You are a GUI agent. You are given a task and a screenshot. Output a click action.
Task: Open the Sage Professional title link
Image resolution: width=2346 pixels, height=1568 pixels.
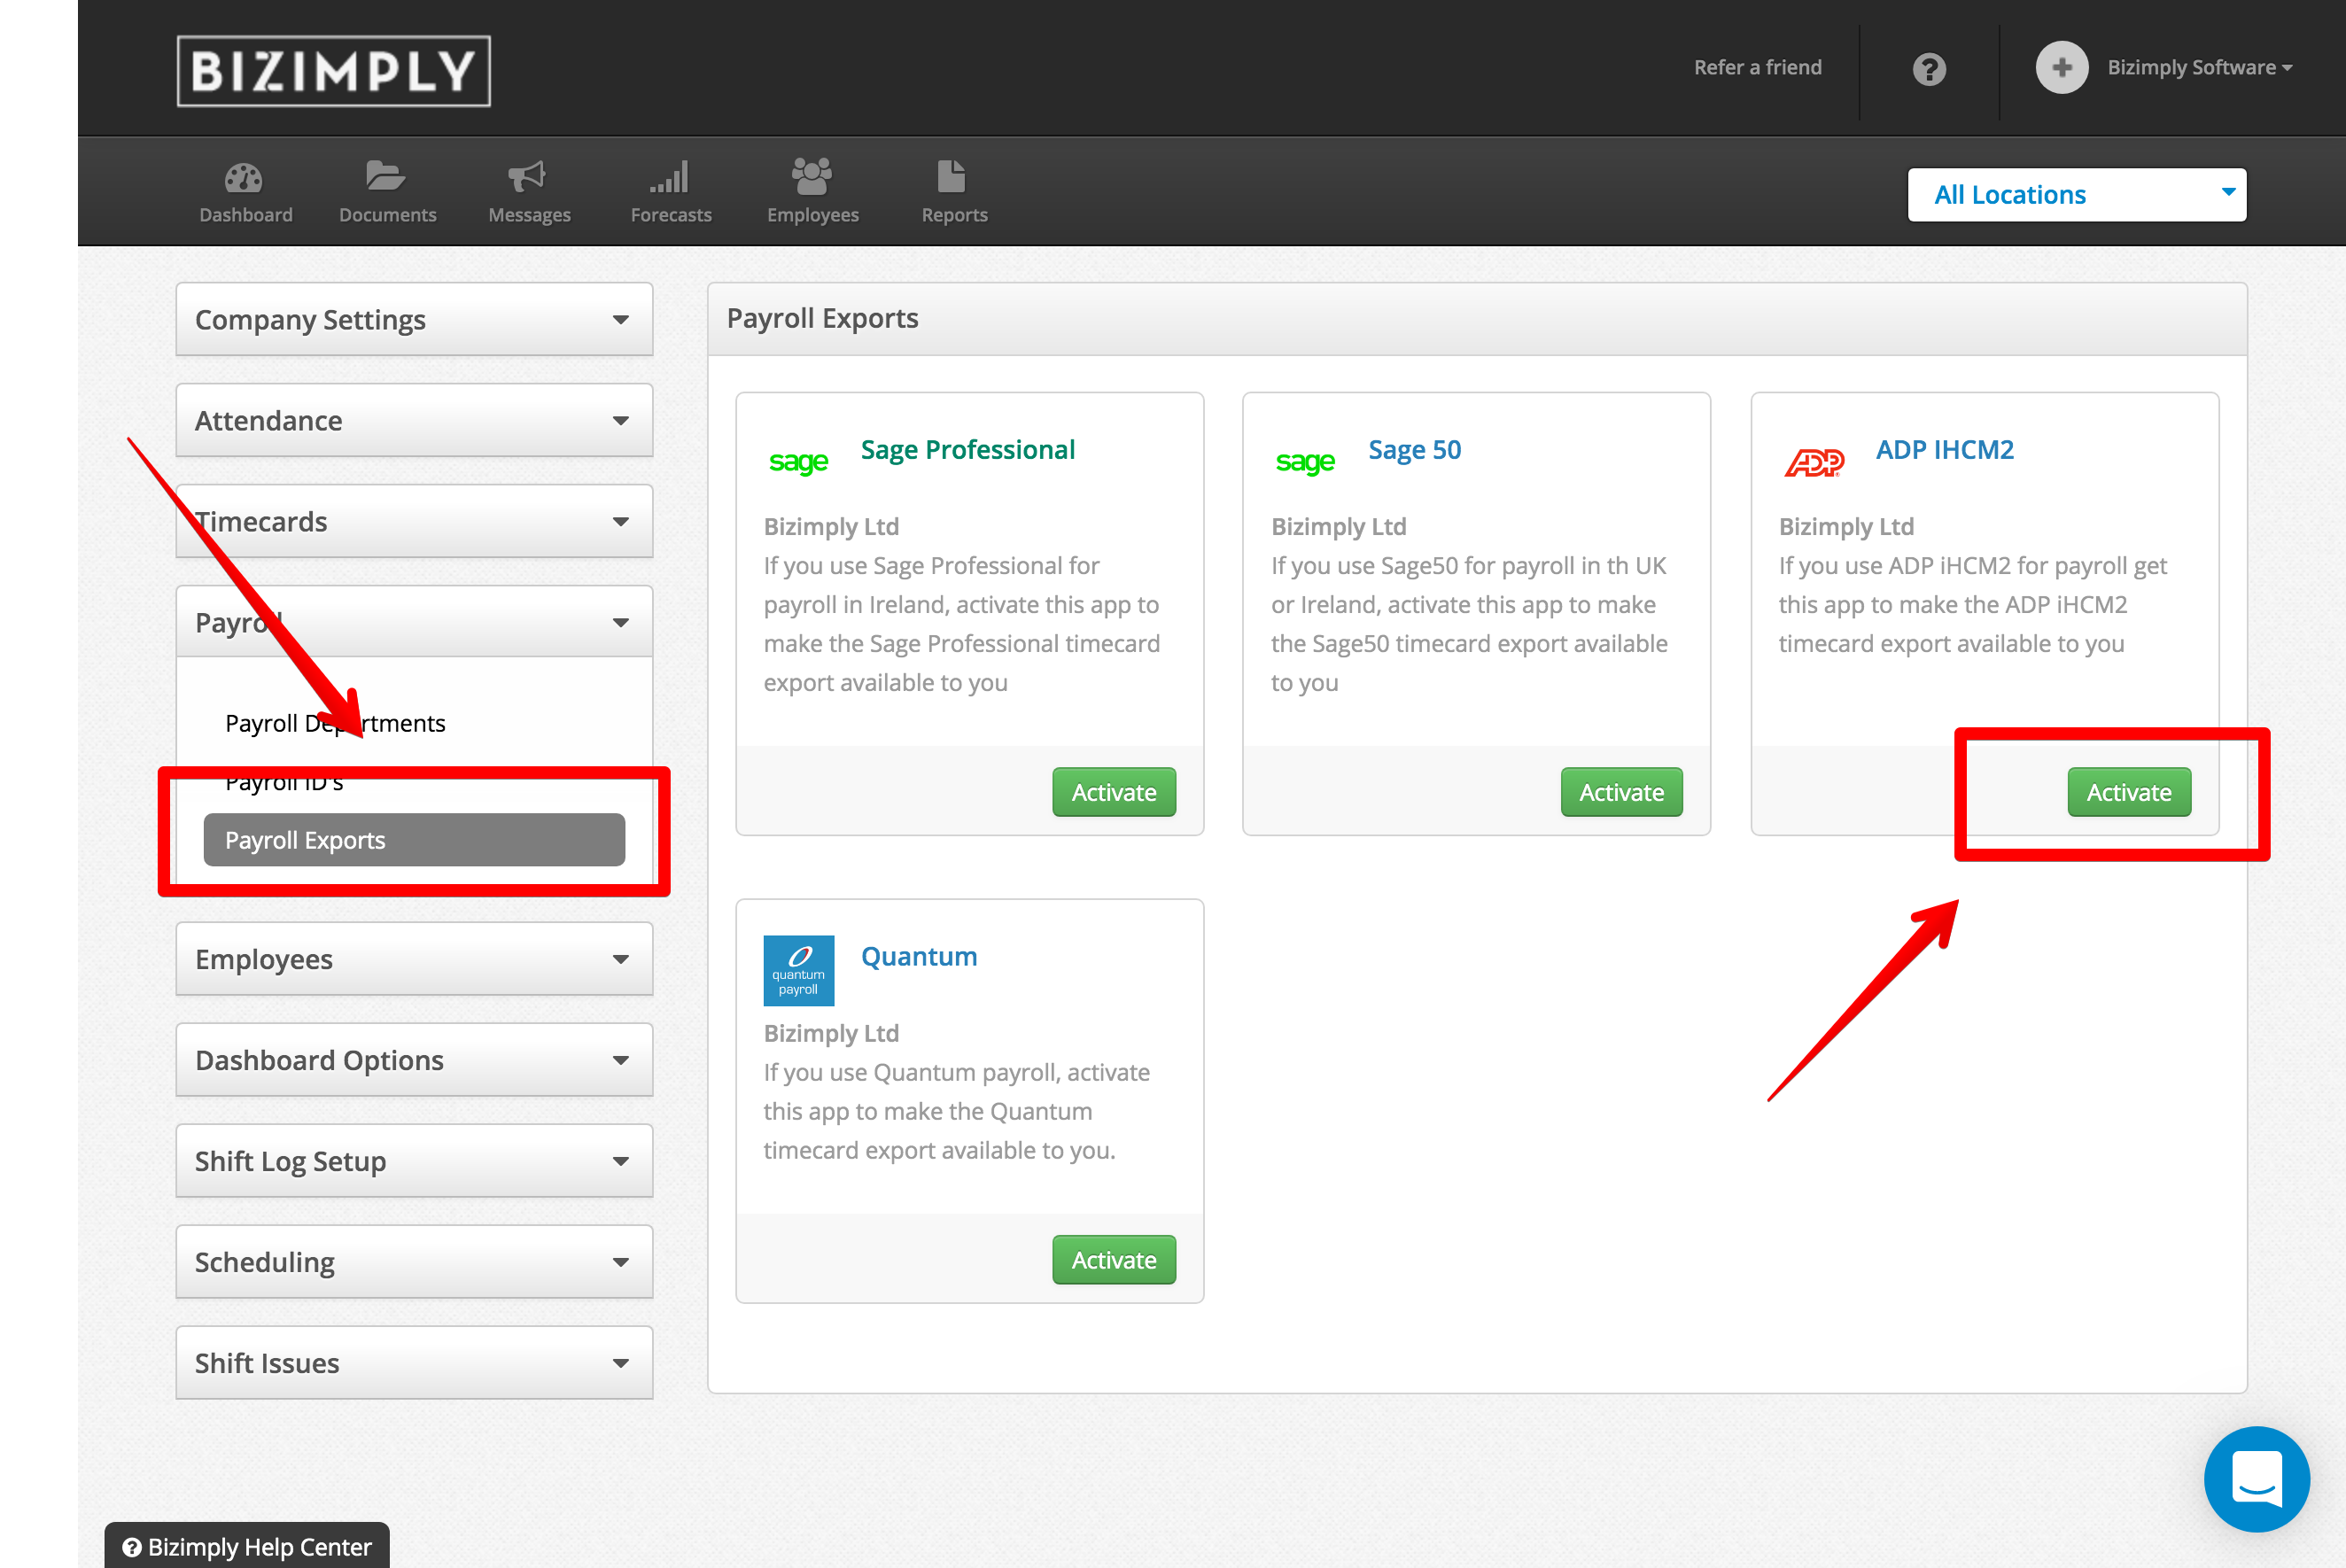coord(967,450)
